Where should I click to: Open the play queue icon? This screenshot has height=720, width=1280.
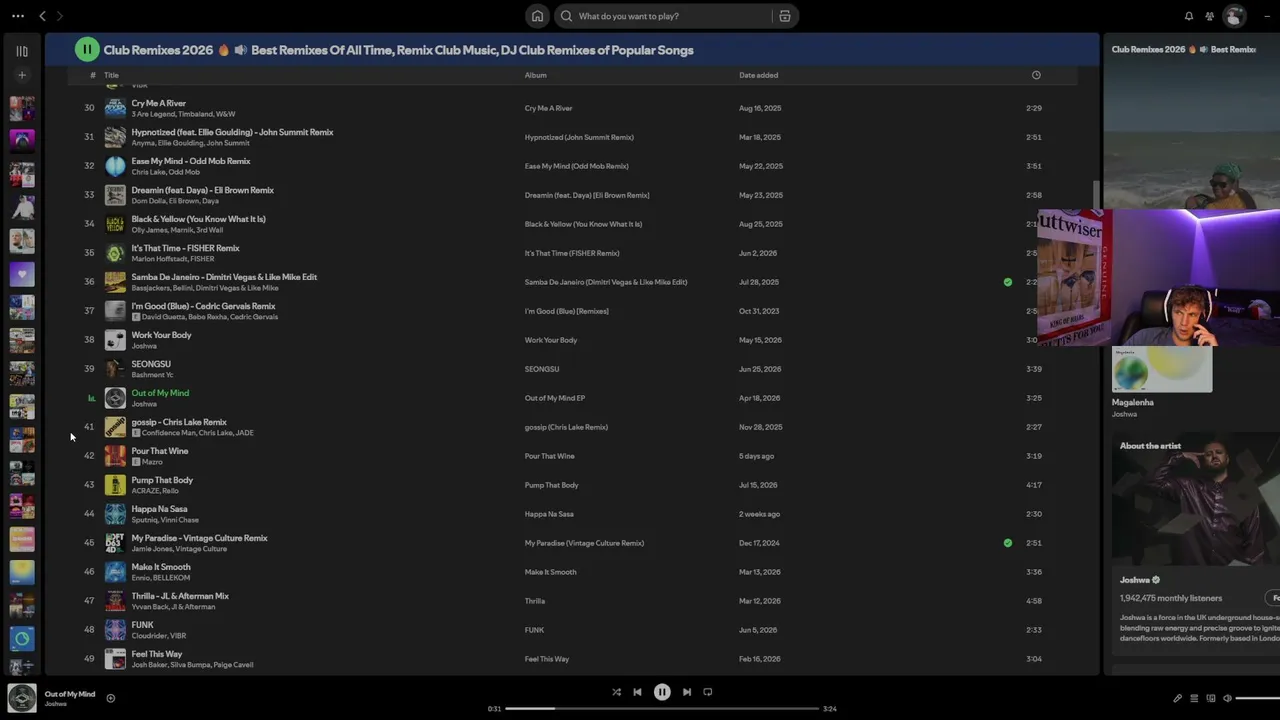tap(1194, 698)
